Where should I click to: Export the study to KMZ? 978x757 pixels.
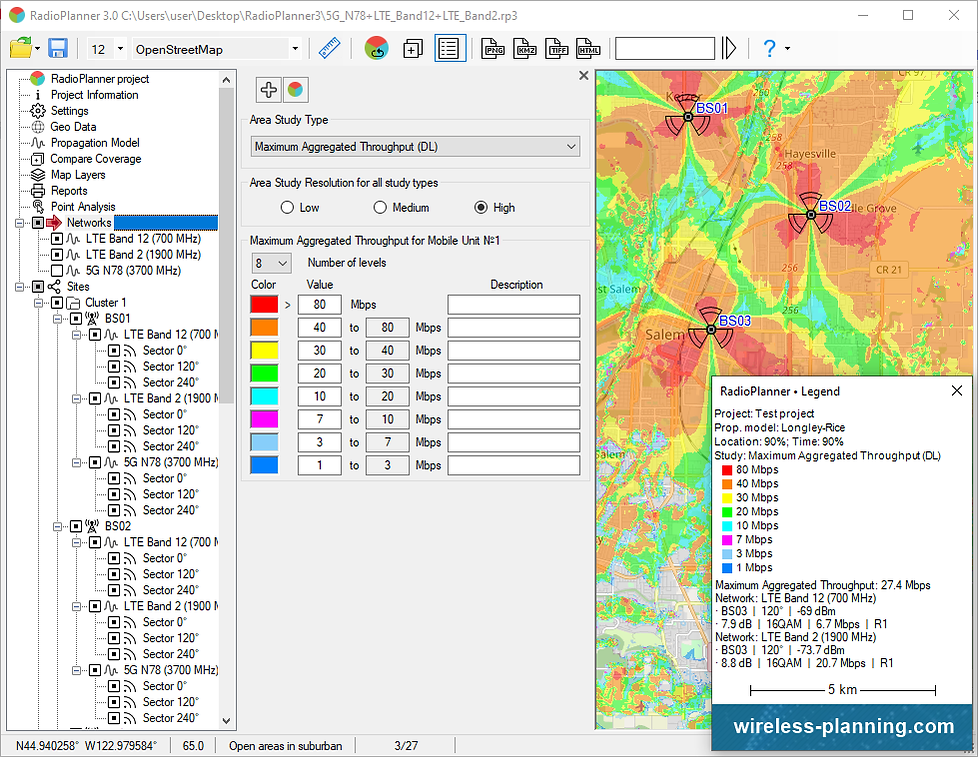pyautogui.click(x=524, y=48)
